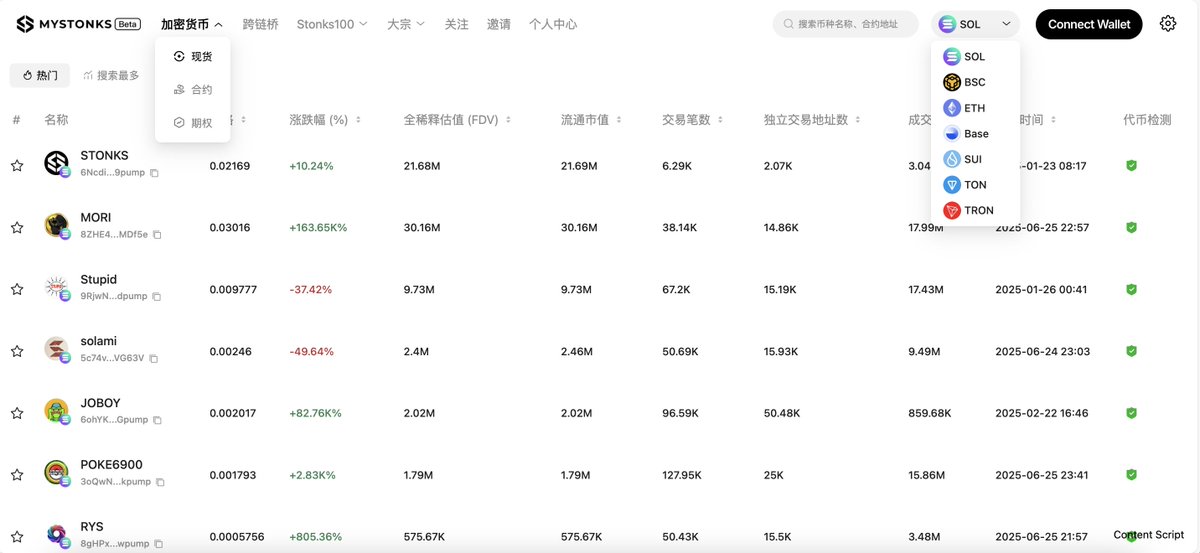
Task: Click RYS change value +805.36%
Action: pos(315,537)
